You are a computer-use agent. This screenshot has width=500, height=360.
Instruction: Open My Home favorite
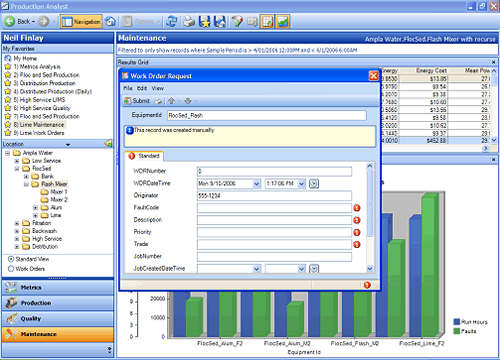point(25,58)
